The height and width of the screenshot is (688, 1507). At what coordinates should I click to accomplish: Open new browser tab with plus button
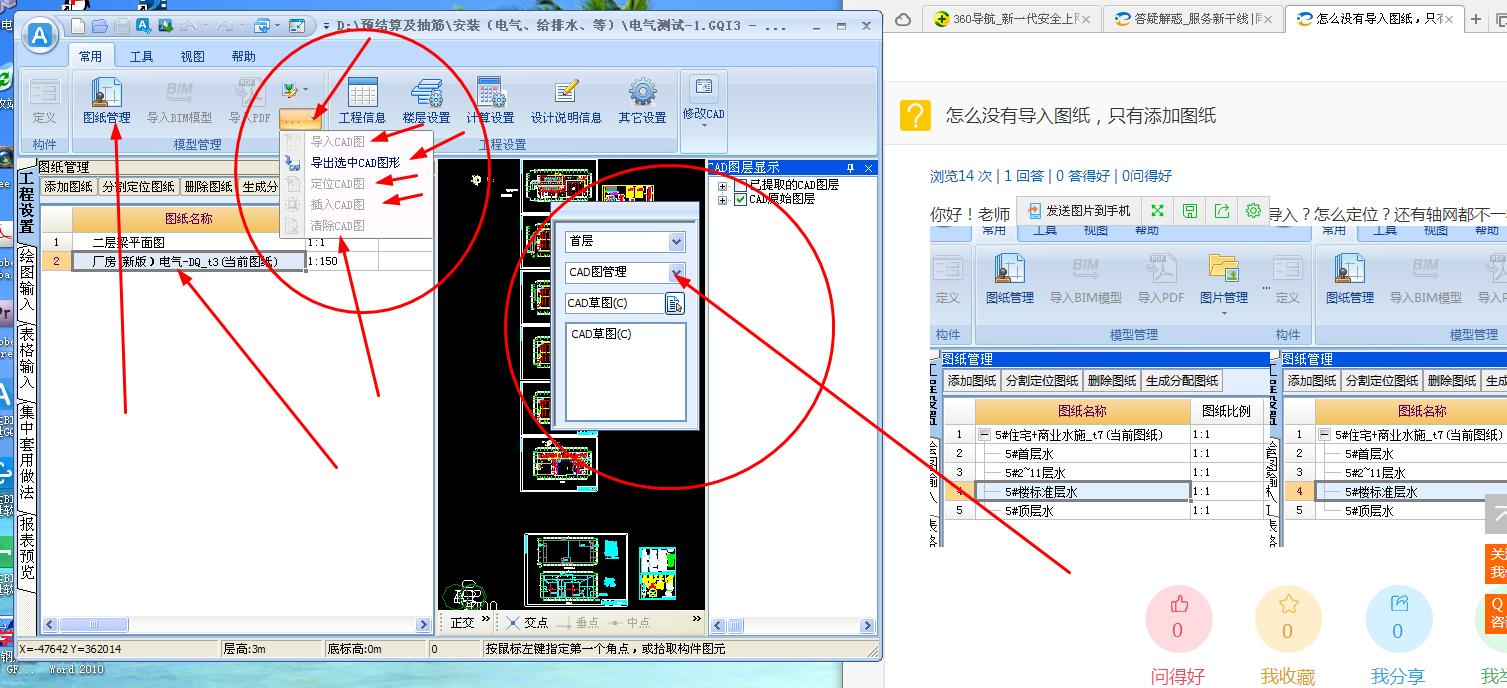pyautogui.click(x=1476, y=19)
